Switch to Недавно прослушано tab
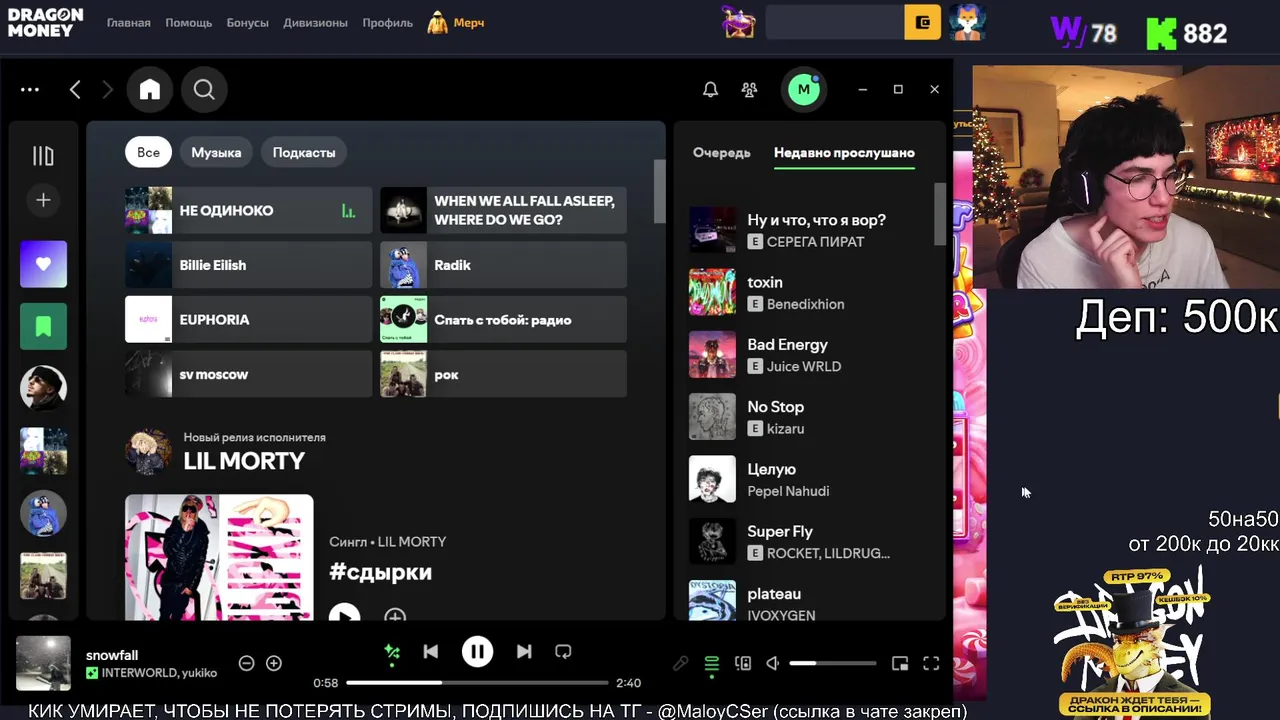This screenshot has height=720, width=1280. [x=844, y=153]
